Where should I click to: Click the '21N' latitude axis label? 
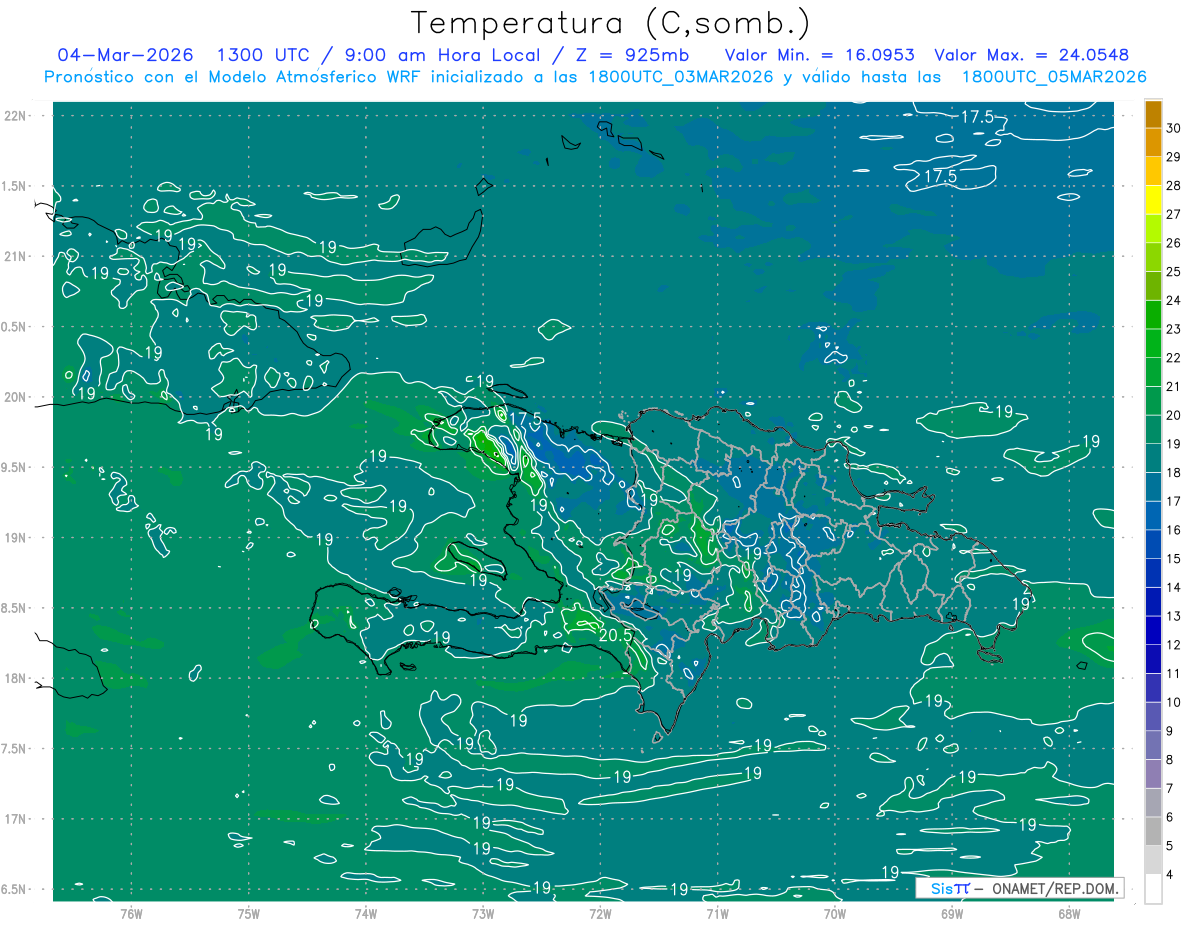coord(17,256)
